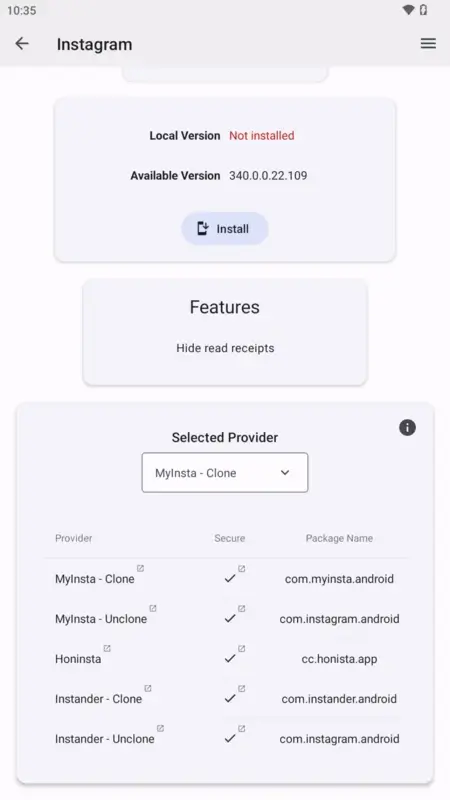
Task: Open secure link icon in Honinsta row
Action: click(x=241, y=648)
